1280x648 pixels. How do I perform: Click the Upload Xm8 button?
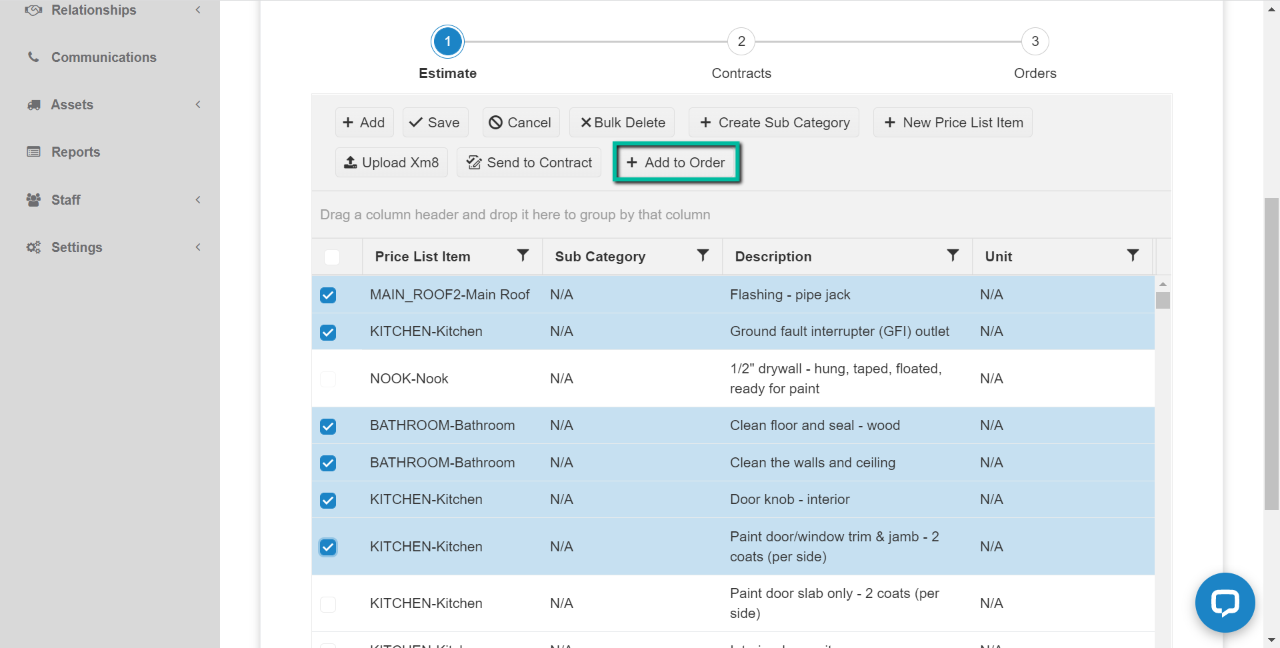391,163
